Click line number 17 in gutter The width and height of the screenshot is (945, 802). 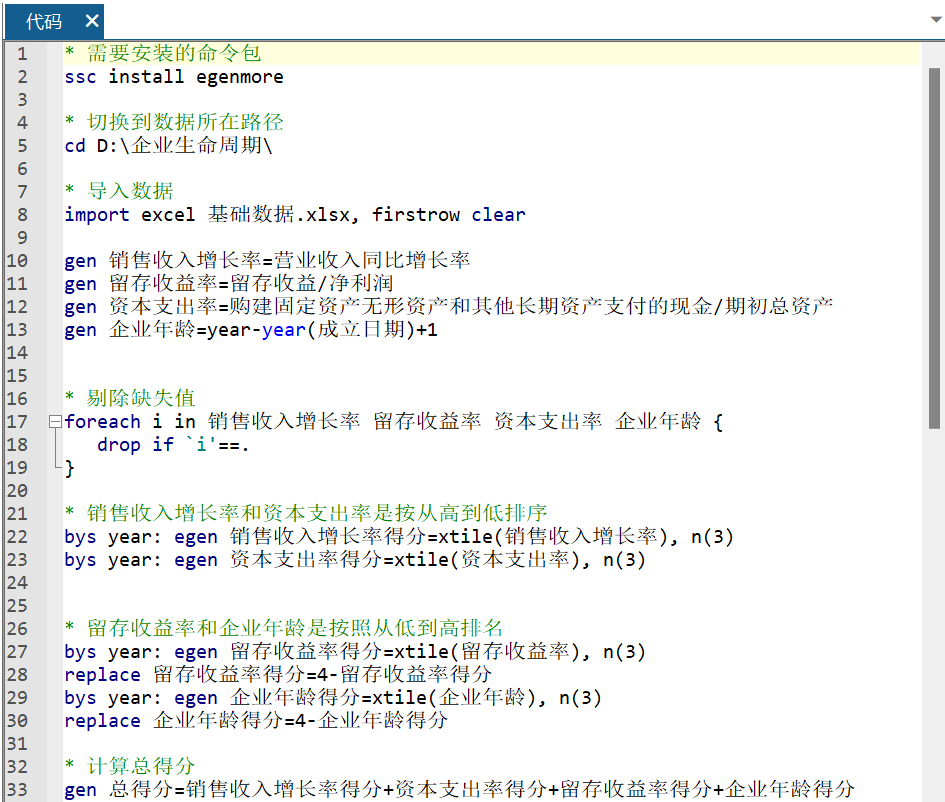click(x=17, y=422)
